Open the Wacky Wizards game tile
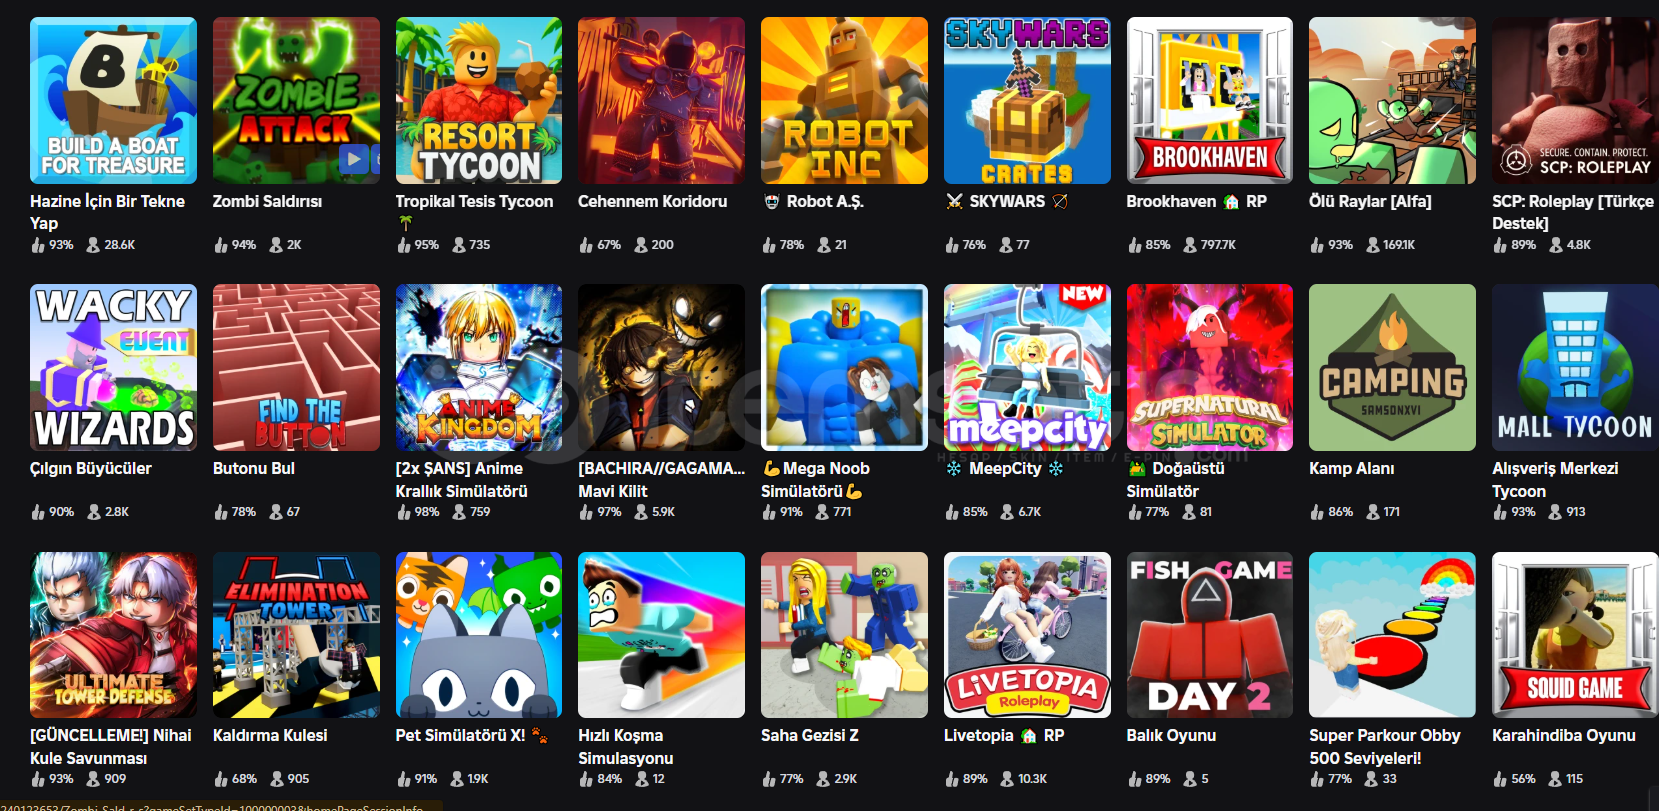Screen dimensions: 1659x811 click(x=113, y=367)
